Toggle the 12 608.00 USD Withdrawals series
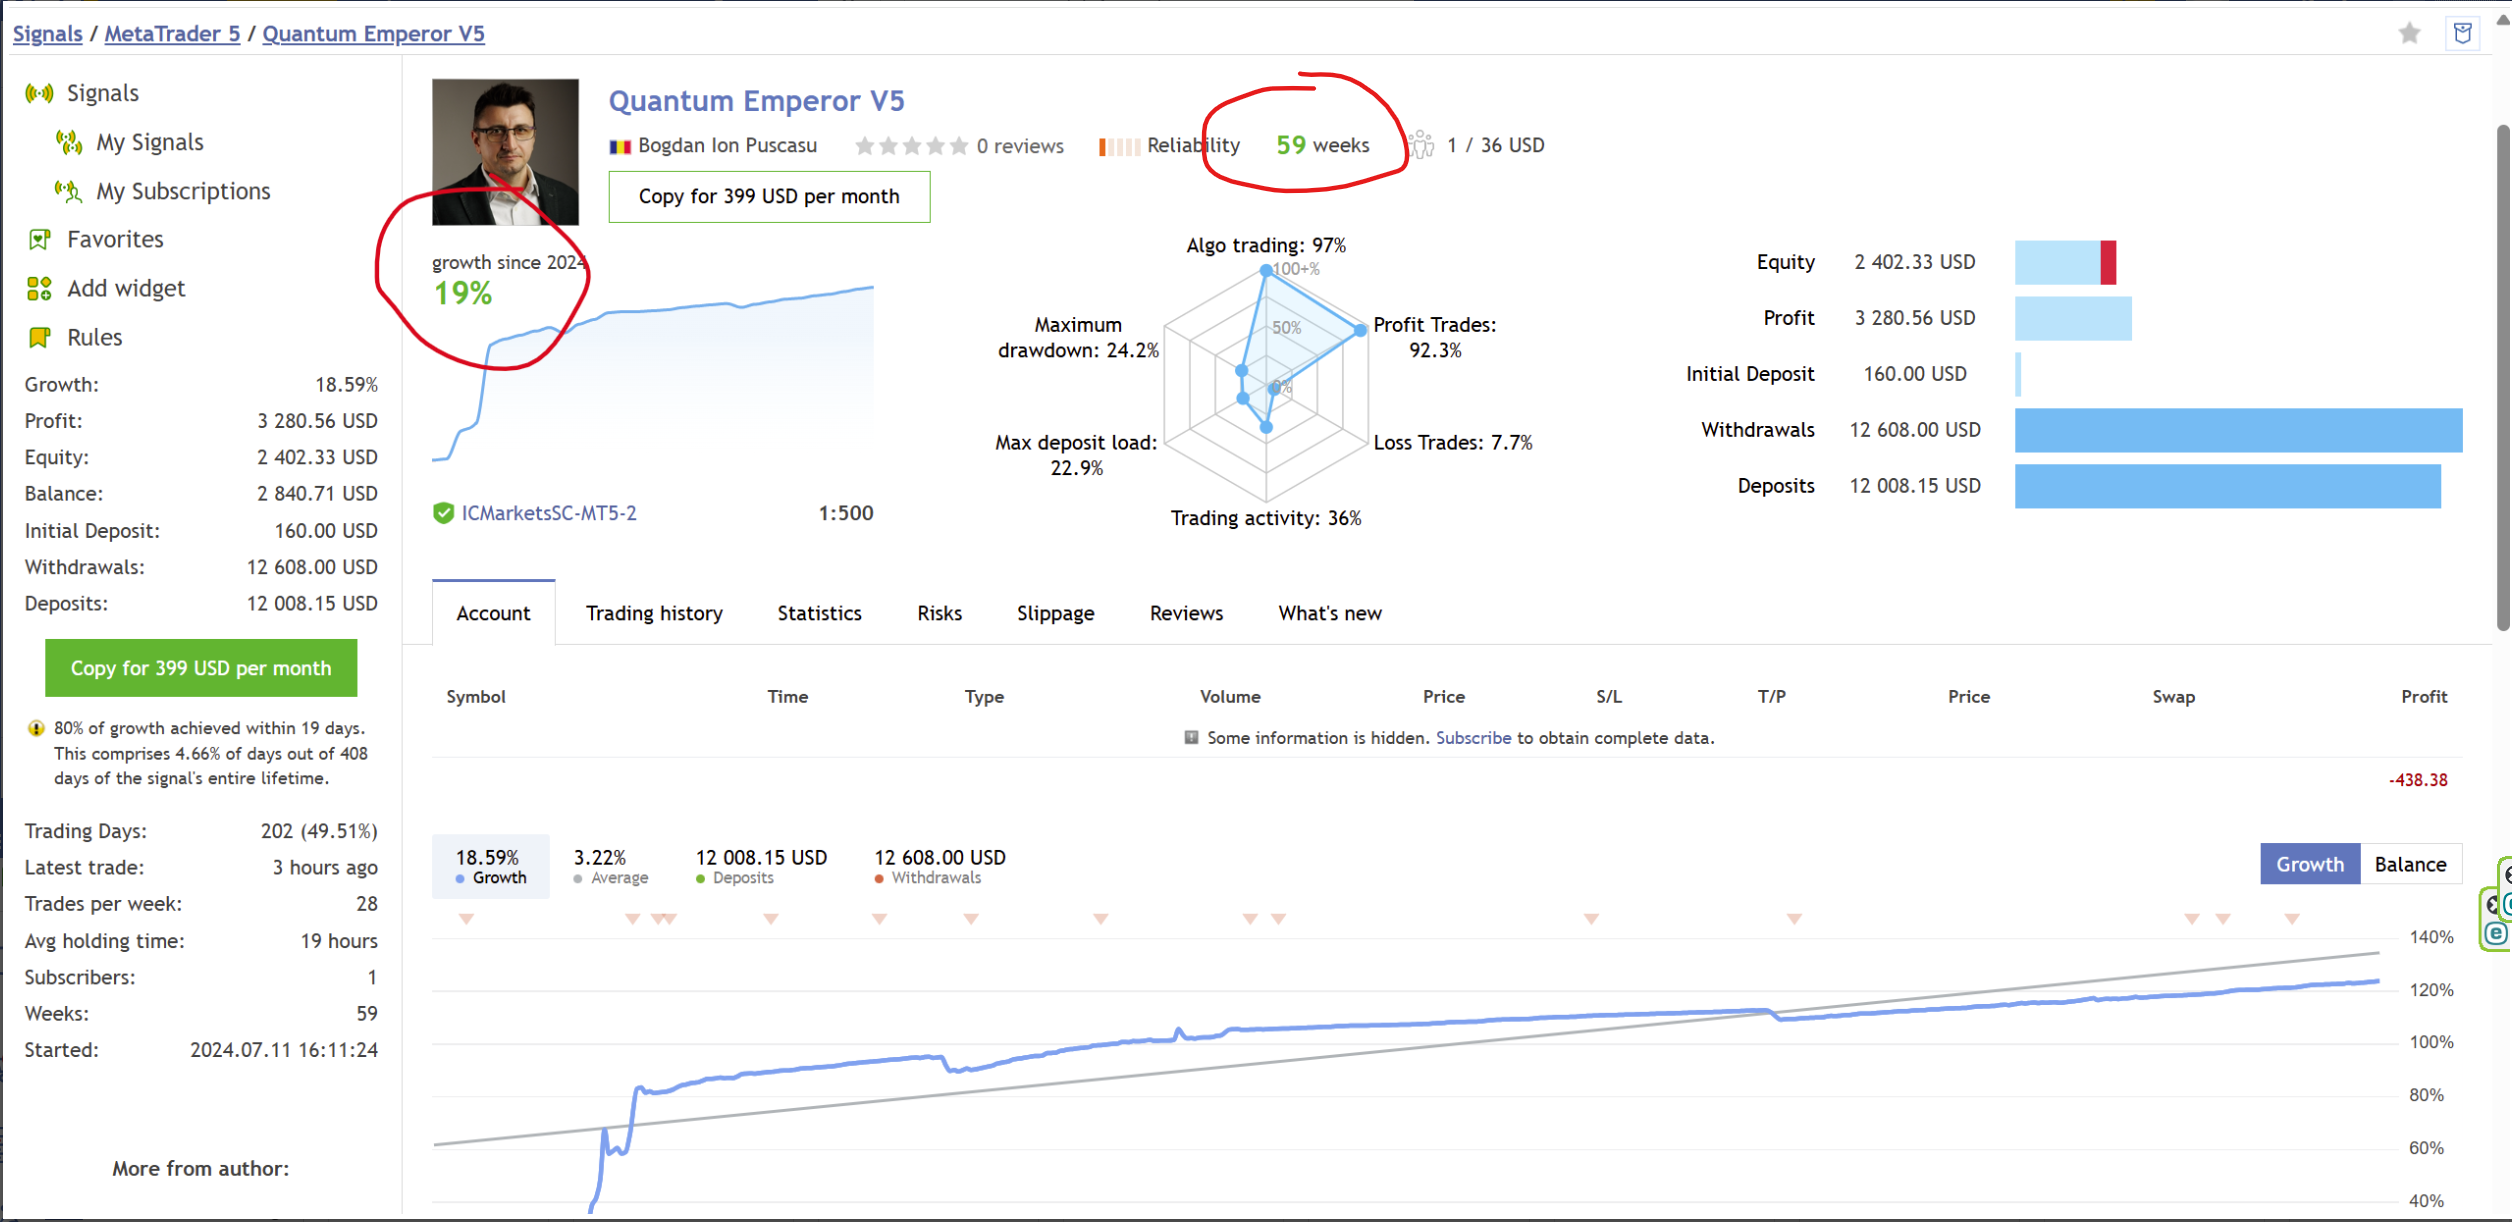Viewport: 2512px width, 1222px height. 940,866
